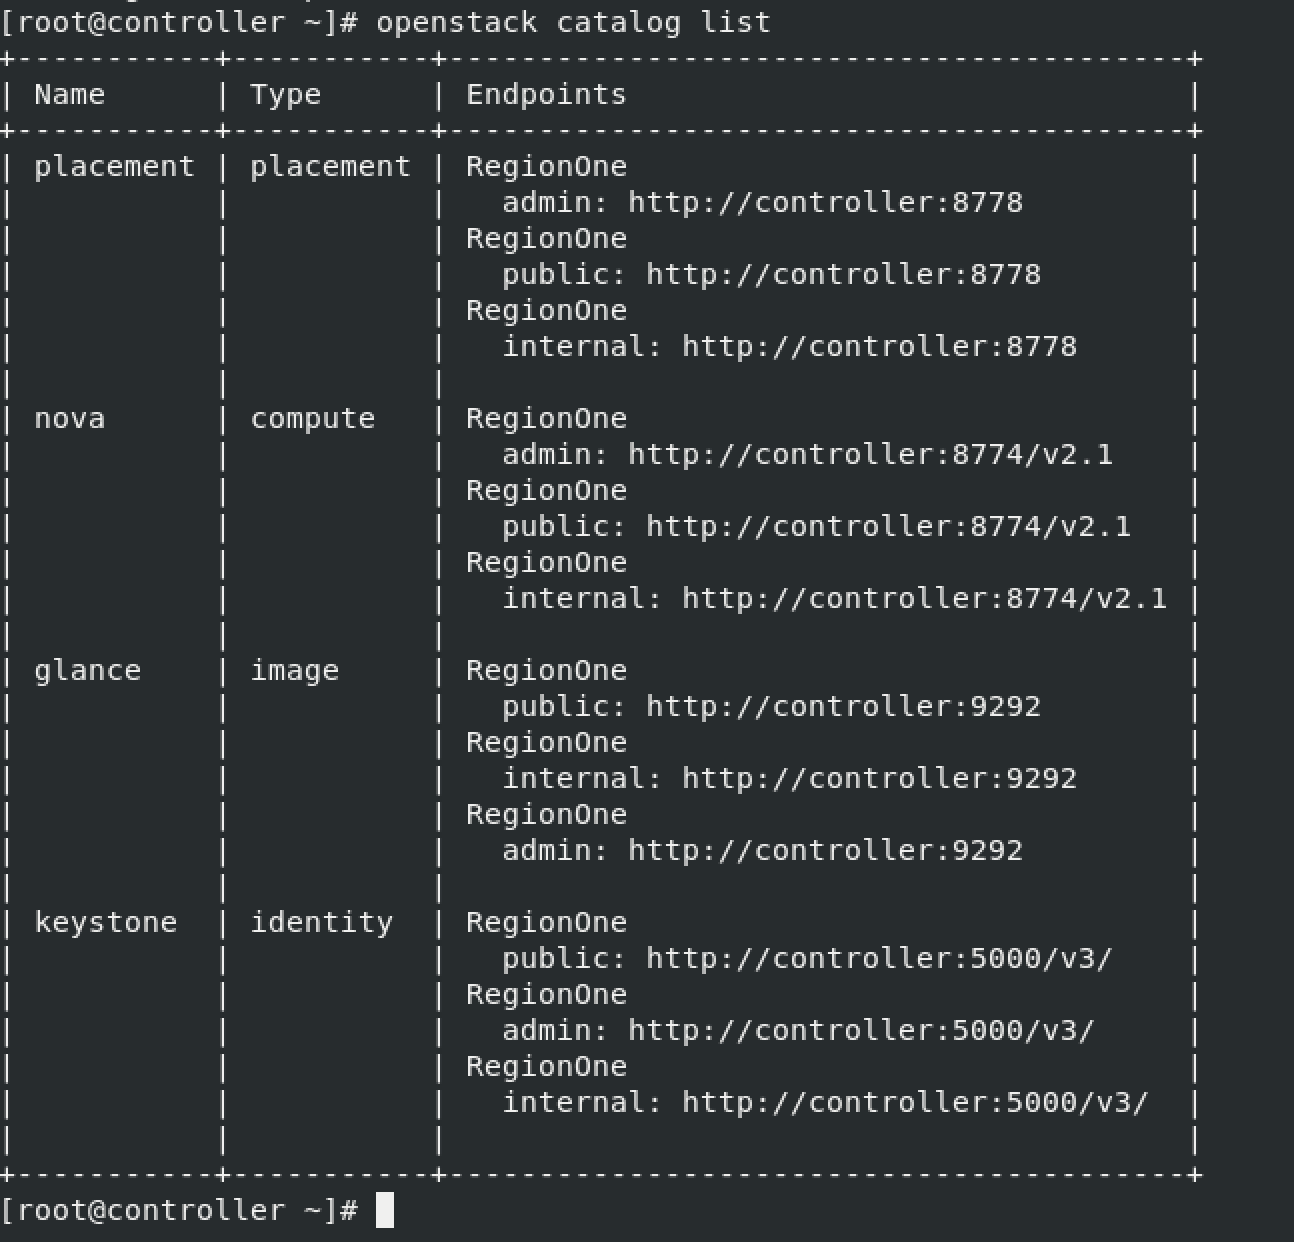This screenshot has width=1294, height=1242.
Task: Click the keystone public endpoint URL
Action: click(x=879, y=959)
